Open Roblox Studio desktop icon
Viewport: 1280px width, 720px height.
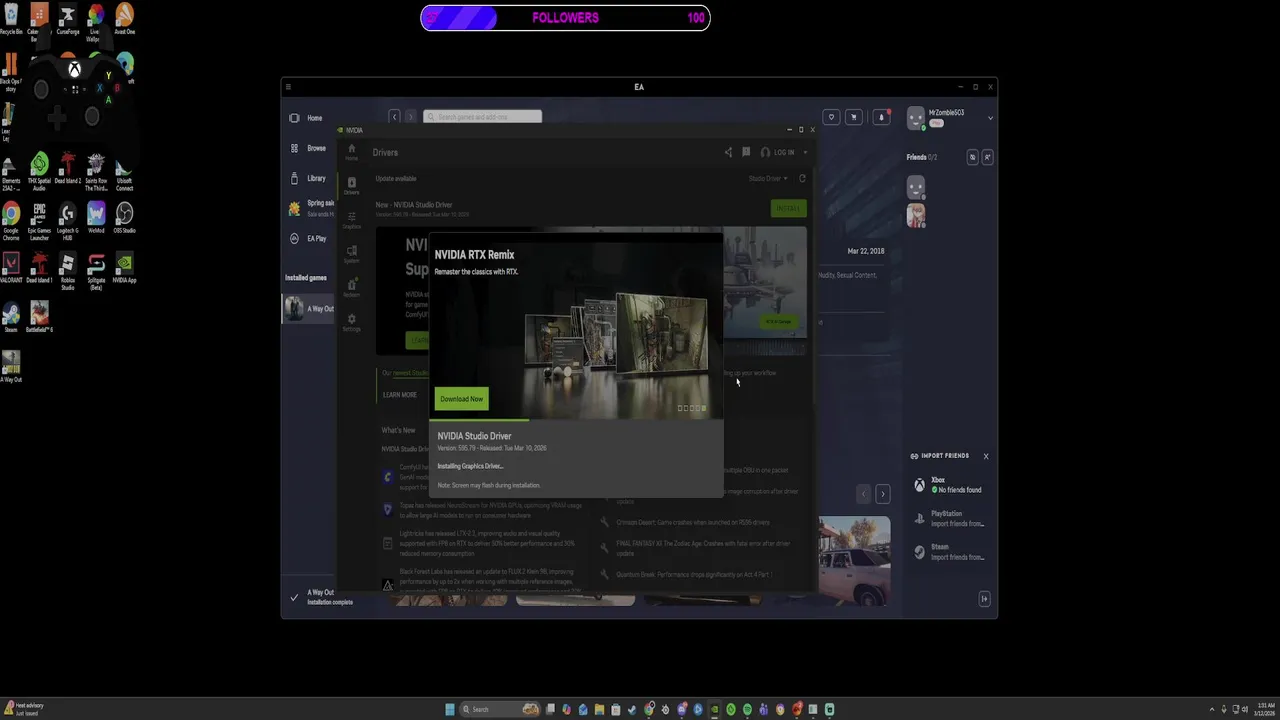coord(68,271)
